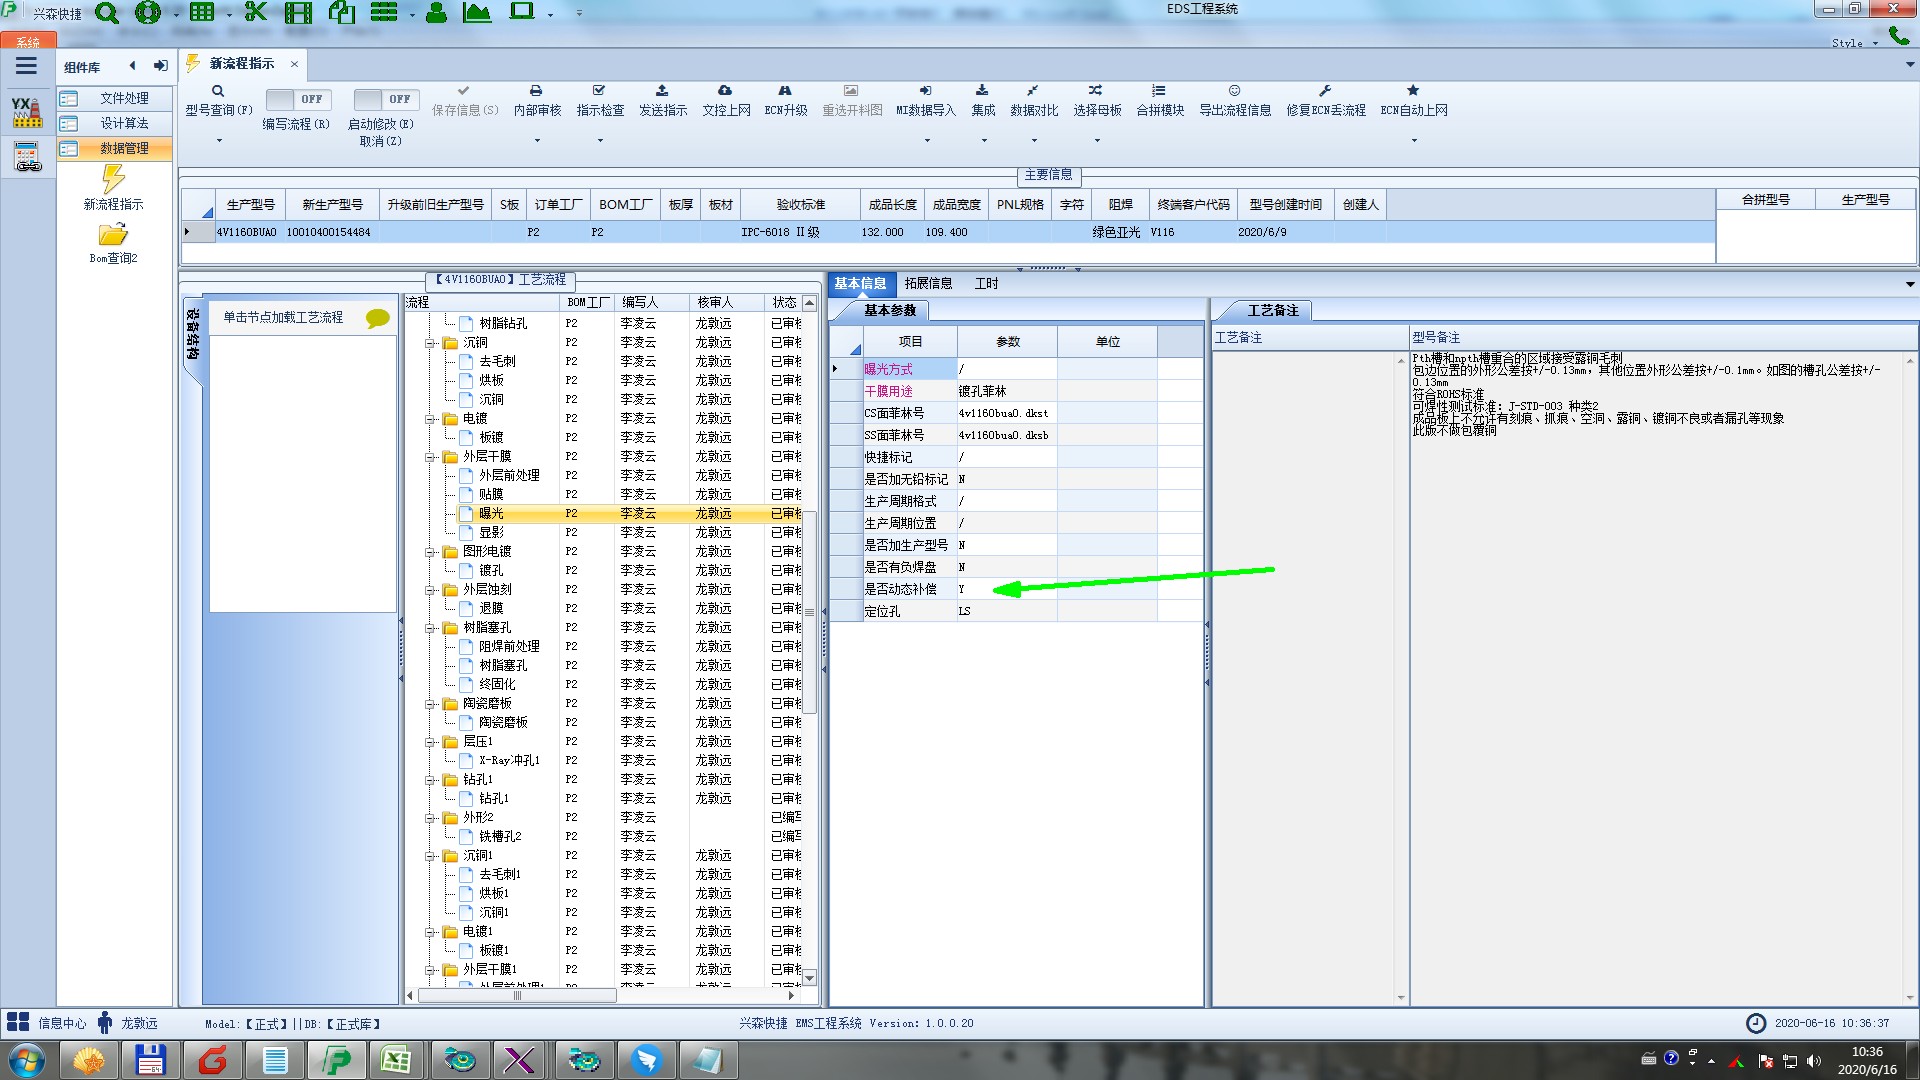Viewport: 1920px width, 1080px height.
Task: Switch to the 拓展信息 tab
Action: (928, 283)
